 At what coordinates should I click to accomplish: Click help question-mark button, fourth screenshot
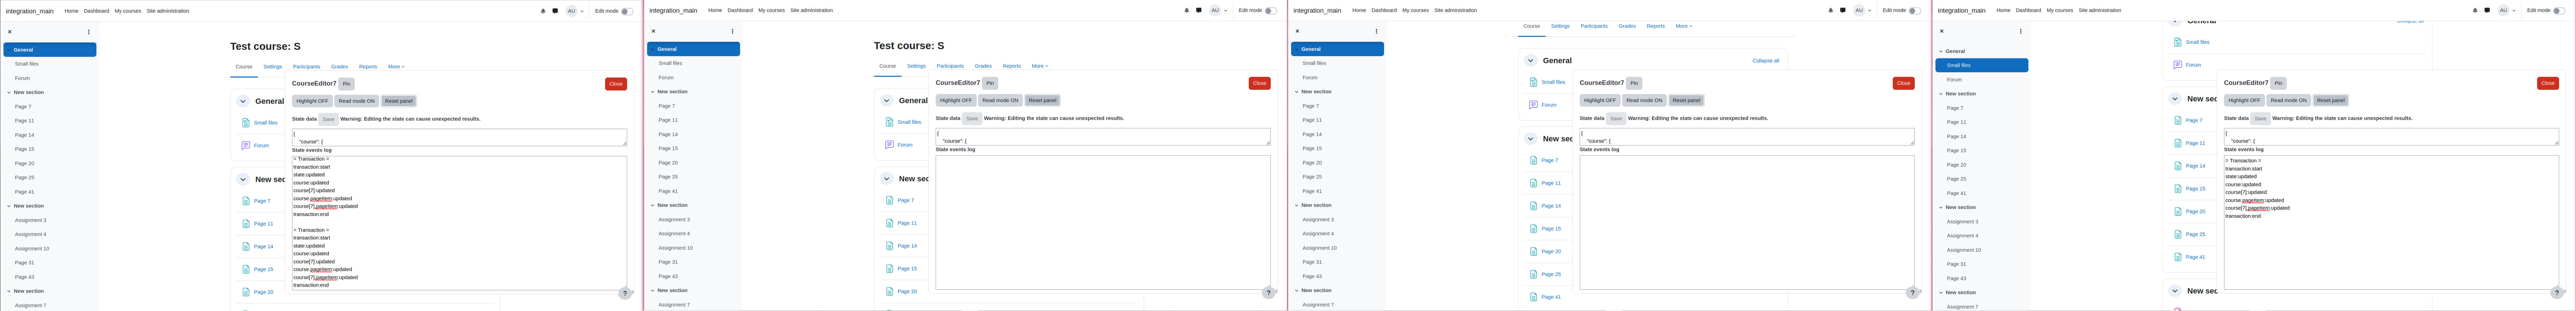(x=2557, y=293)
